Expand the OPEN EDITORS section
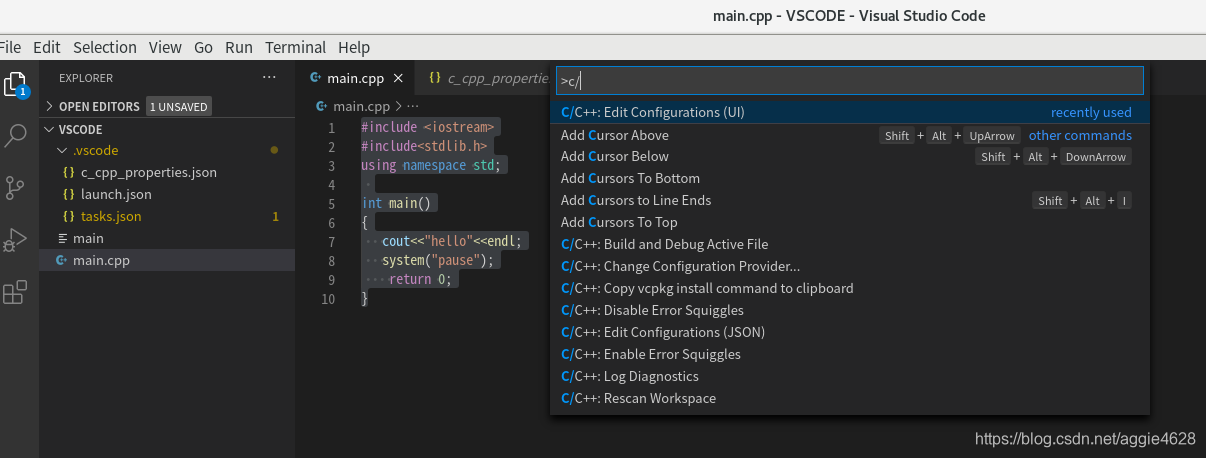1206x458 pixels. click(51, 106)
